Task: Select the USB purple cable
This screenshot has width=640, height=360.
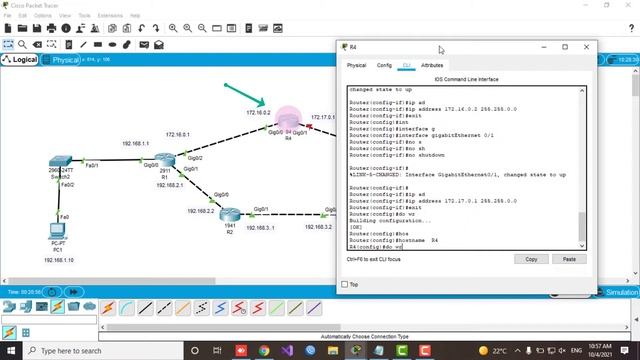Action: [x=314, y=308]
